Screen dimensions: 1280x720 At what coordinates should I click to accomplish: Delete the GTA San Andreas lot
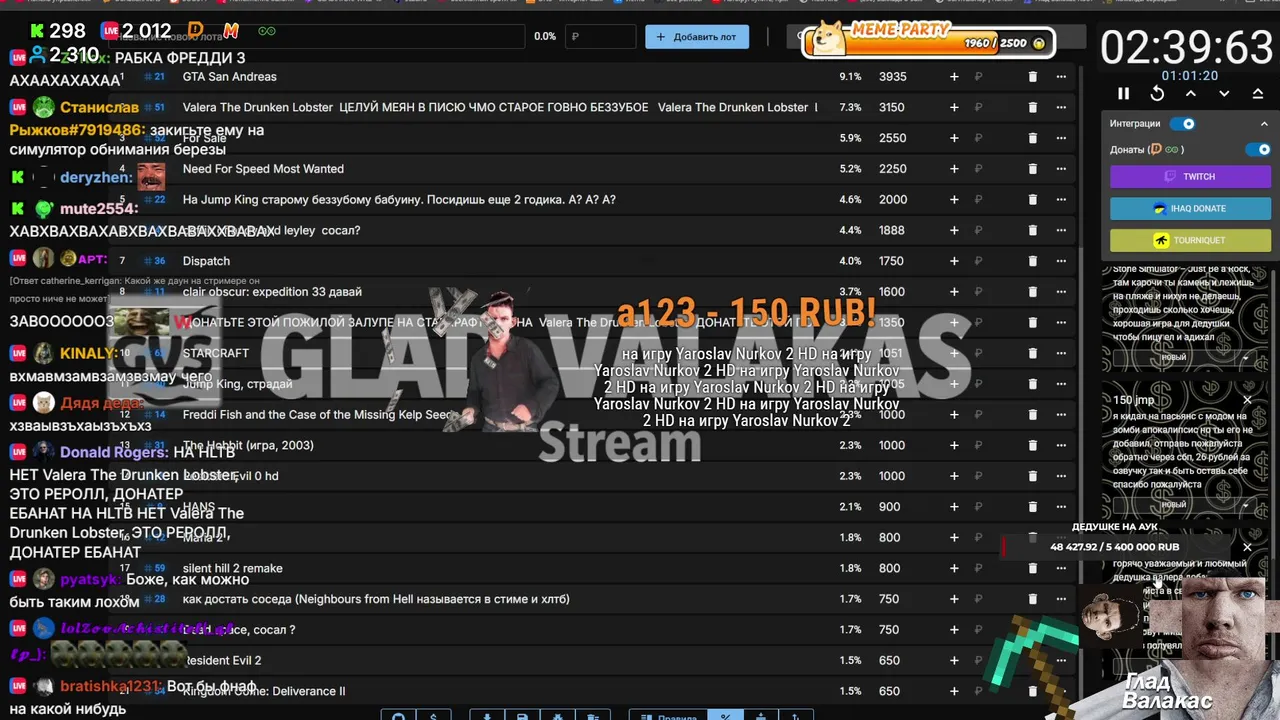click(1033, 77)
